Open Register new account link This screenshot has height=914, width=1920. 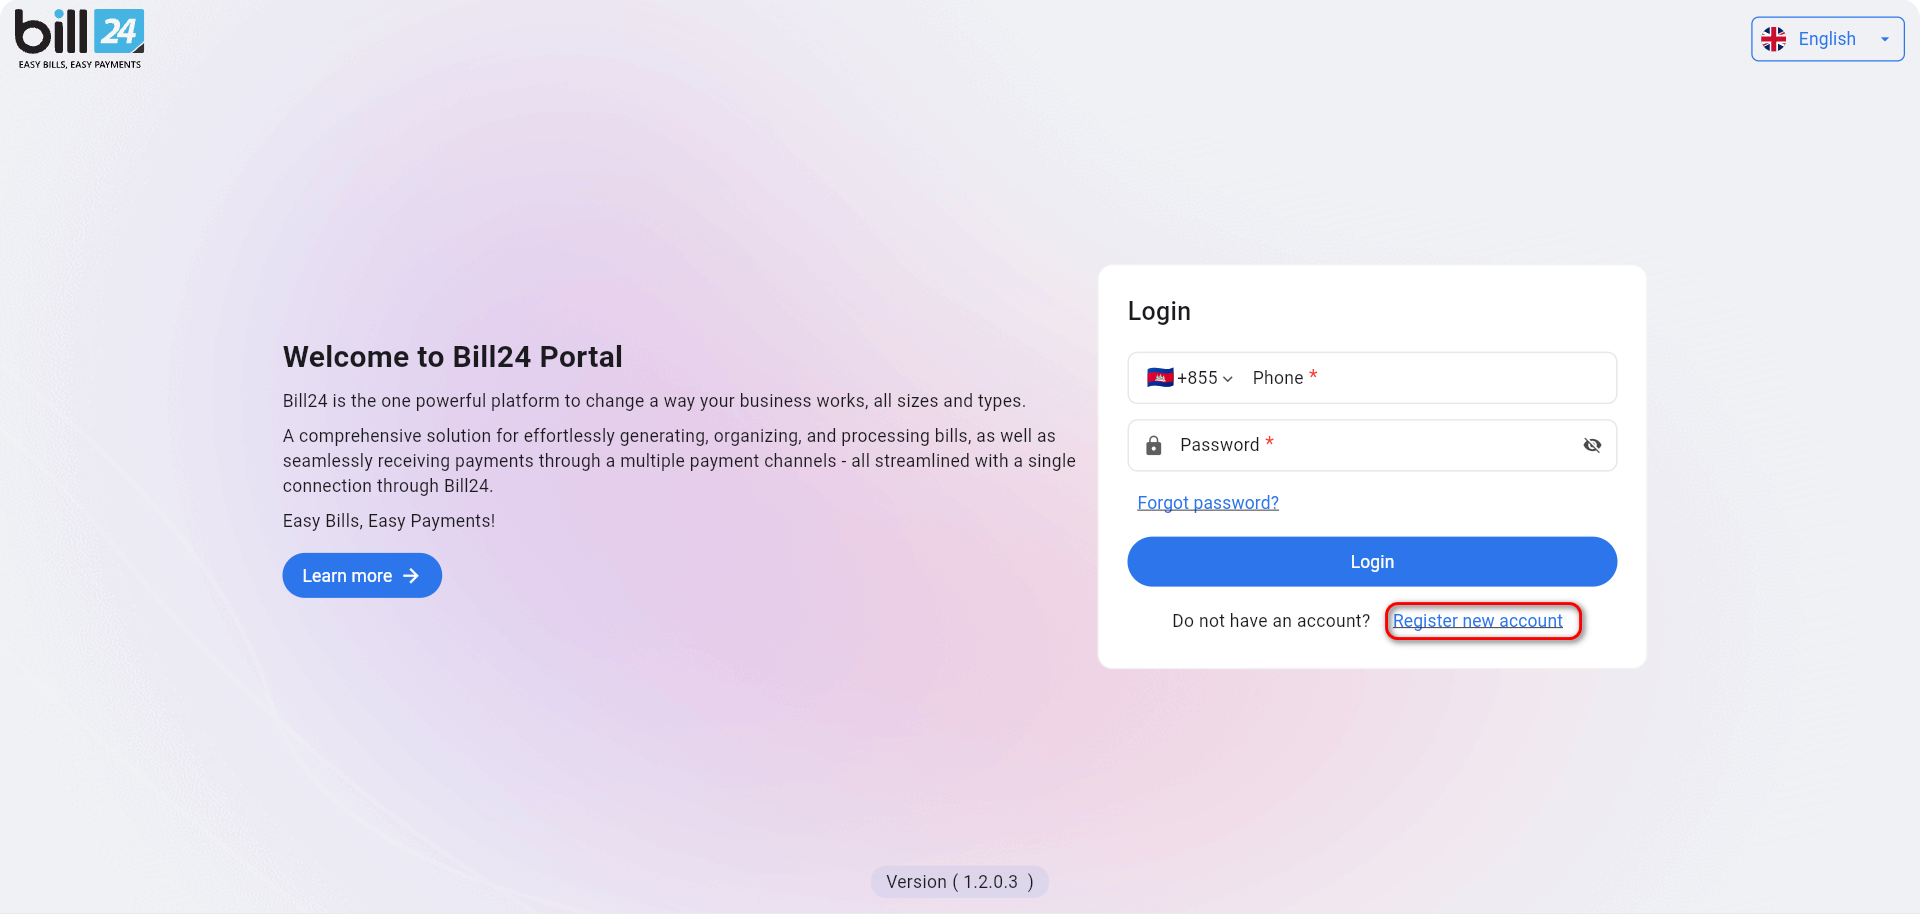click(1478, 621)
